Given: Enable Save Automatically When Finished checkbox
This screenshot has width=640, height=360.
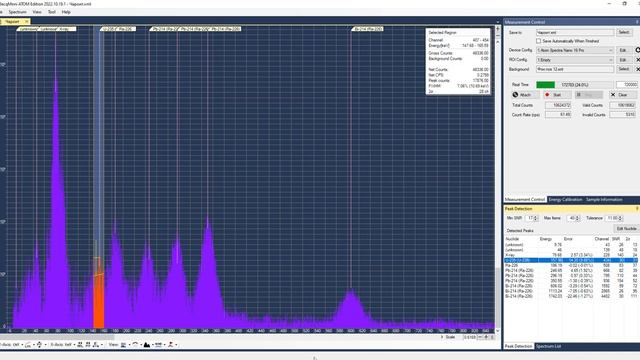Looking at the screenshot, I should 538,41.
